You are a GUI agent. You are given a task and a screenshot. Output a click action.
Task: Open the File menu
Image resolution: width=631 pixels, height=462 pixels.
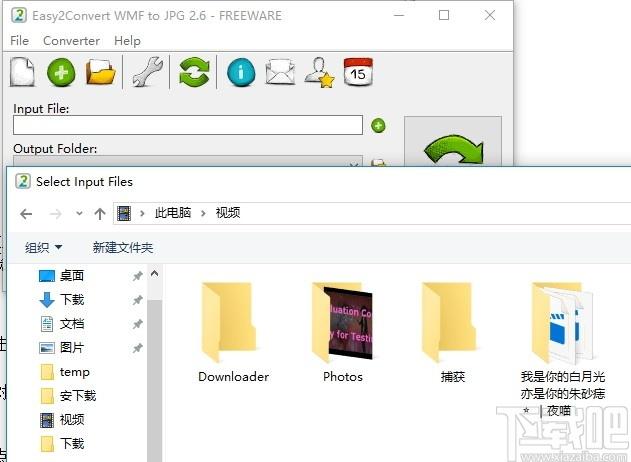[19, 41]
